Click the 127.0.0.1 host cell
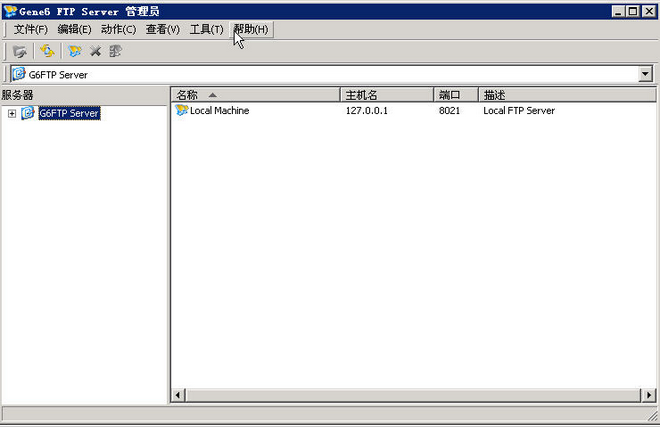 coord(367,110)
